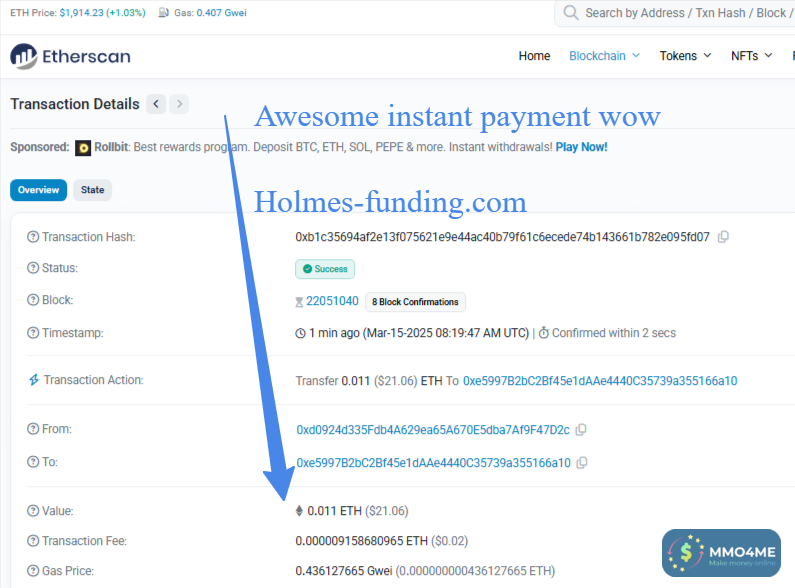The width and height of the screenshot is (795, 588).
Task: Click the gas price 0.407 Gwei
Action: click(x=222, y=13)
